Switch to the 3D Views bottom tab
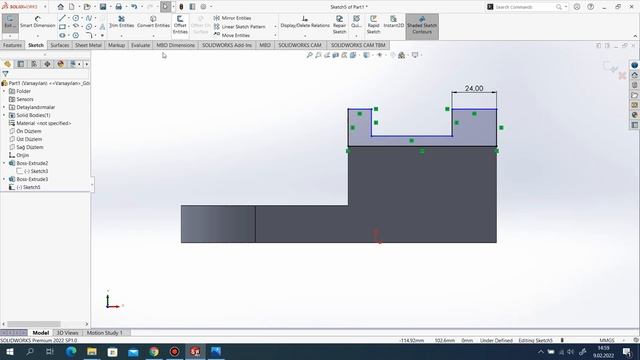This screenshot has width=640, height=360. click(67, 333)
